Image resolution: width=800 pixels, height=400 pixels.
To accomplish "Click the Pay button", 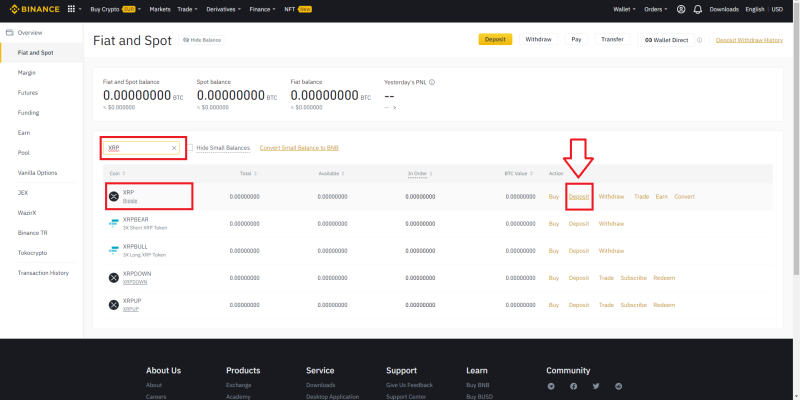I will pos(576,39).
